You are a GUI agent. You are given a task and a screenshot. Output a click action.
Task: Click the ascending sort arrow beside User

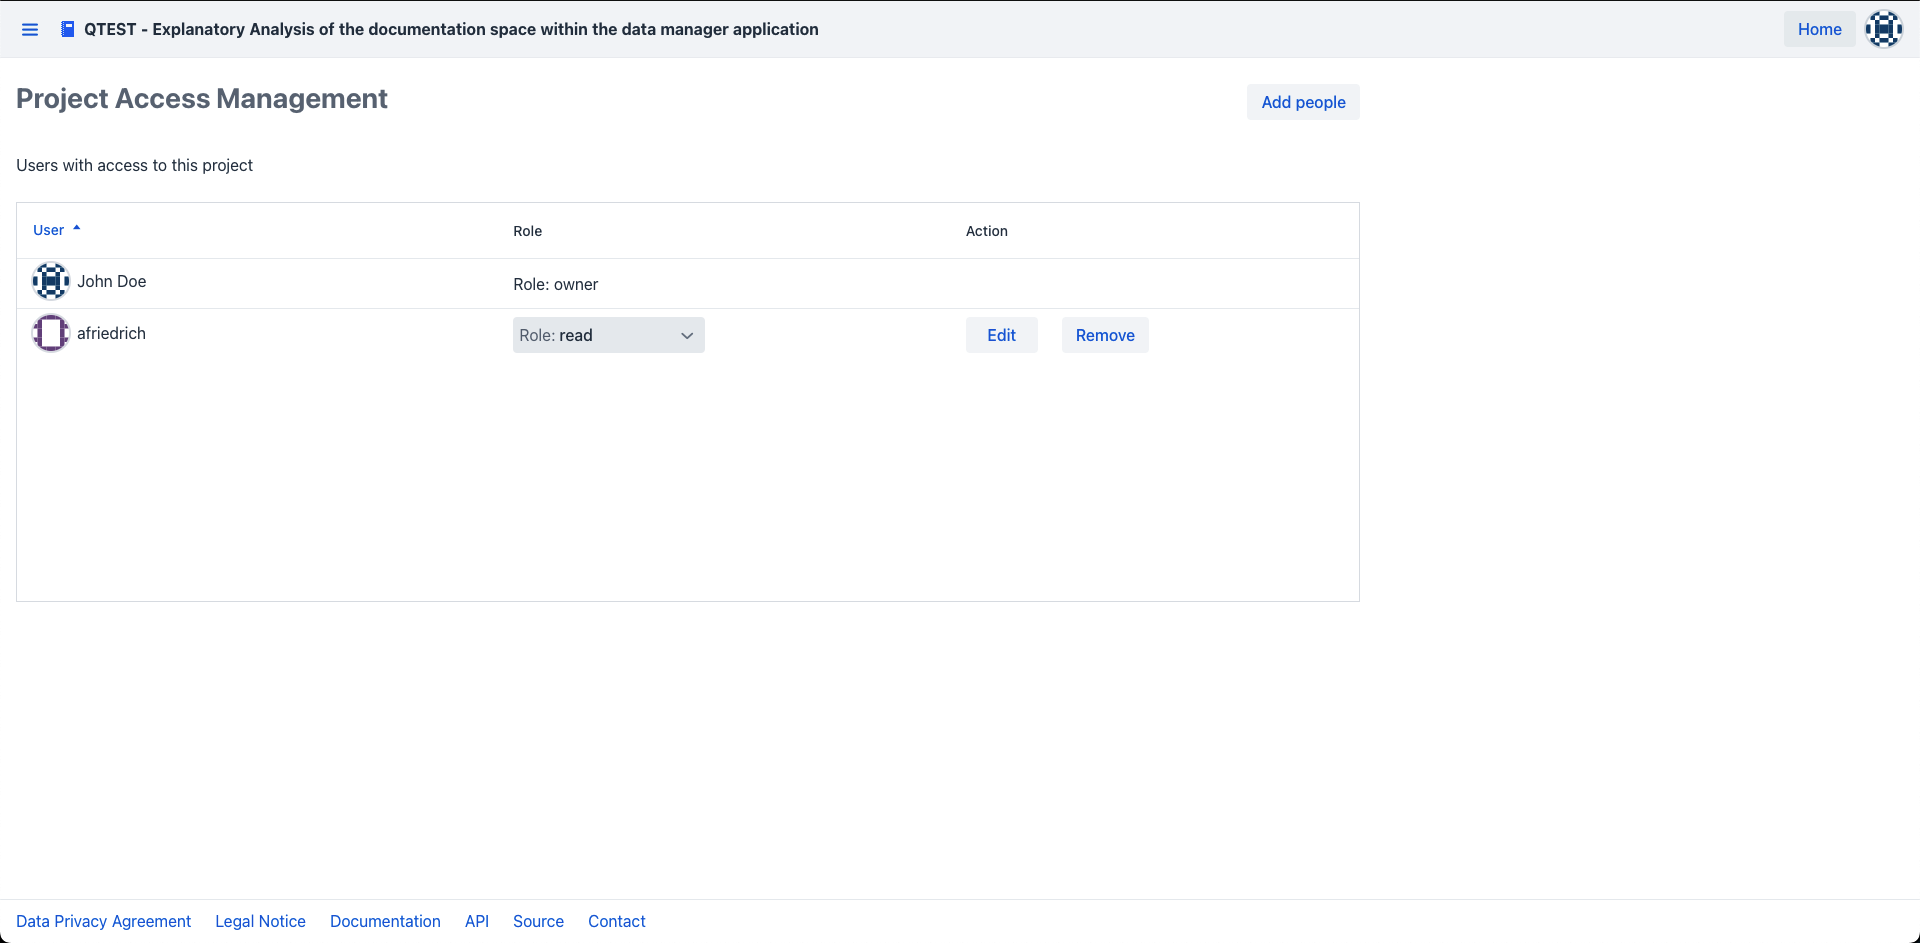(x=77, y=229)
